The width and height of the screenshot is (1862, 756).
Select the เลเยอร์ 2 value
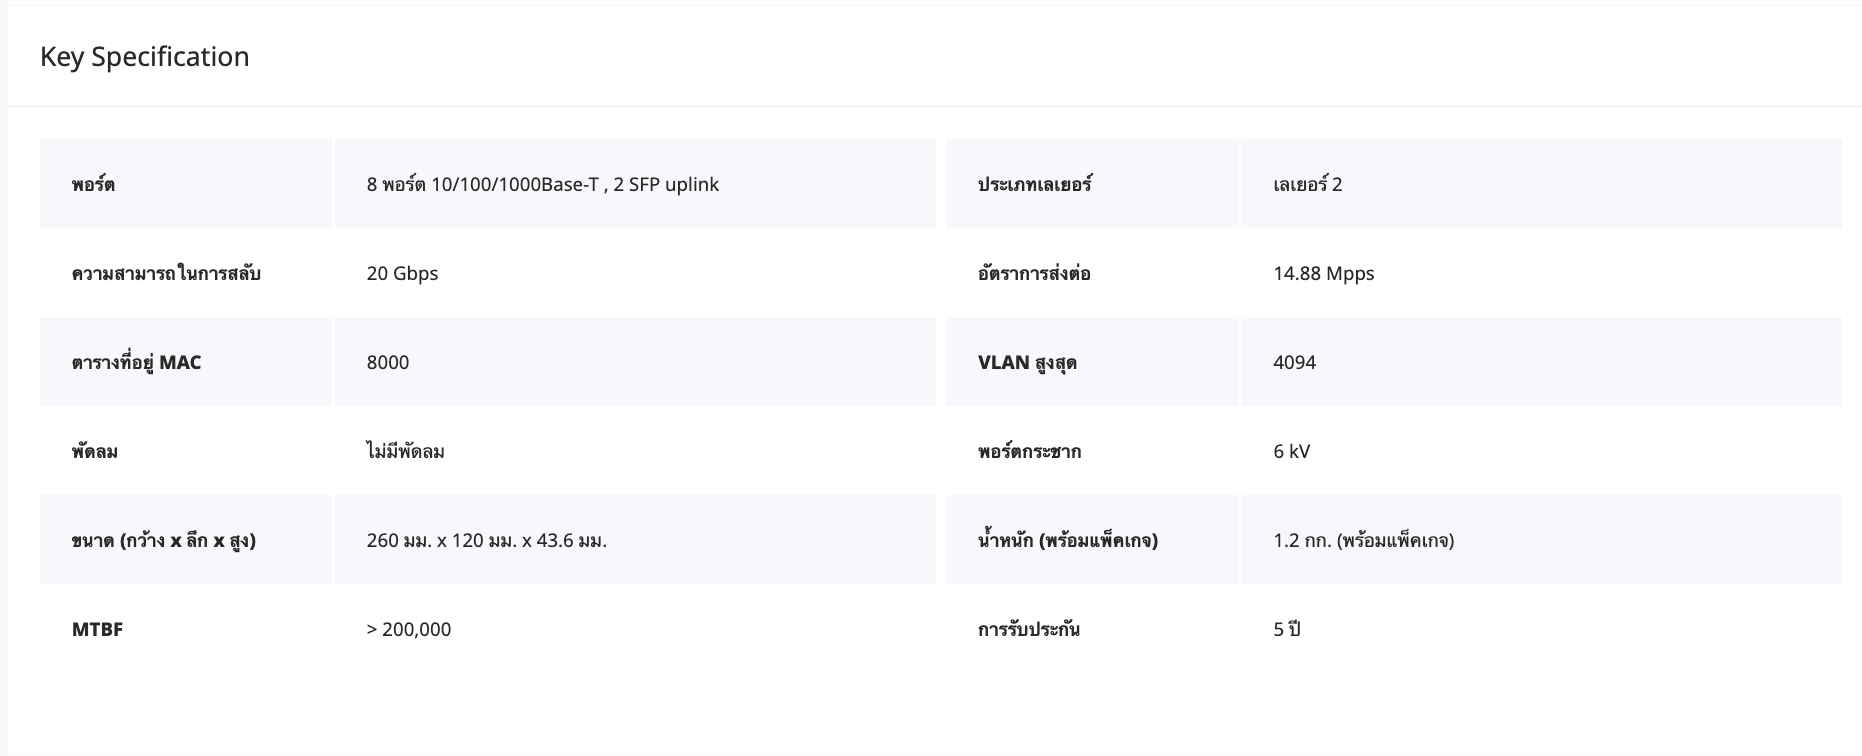click(1307, 185)
